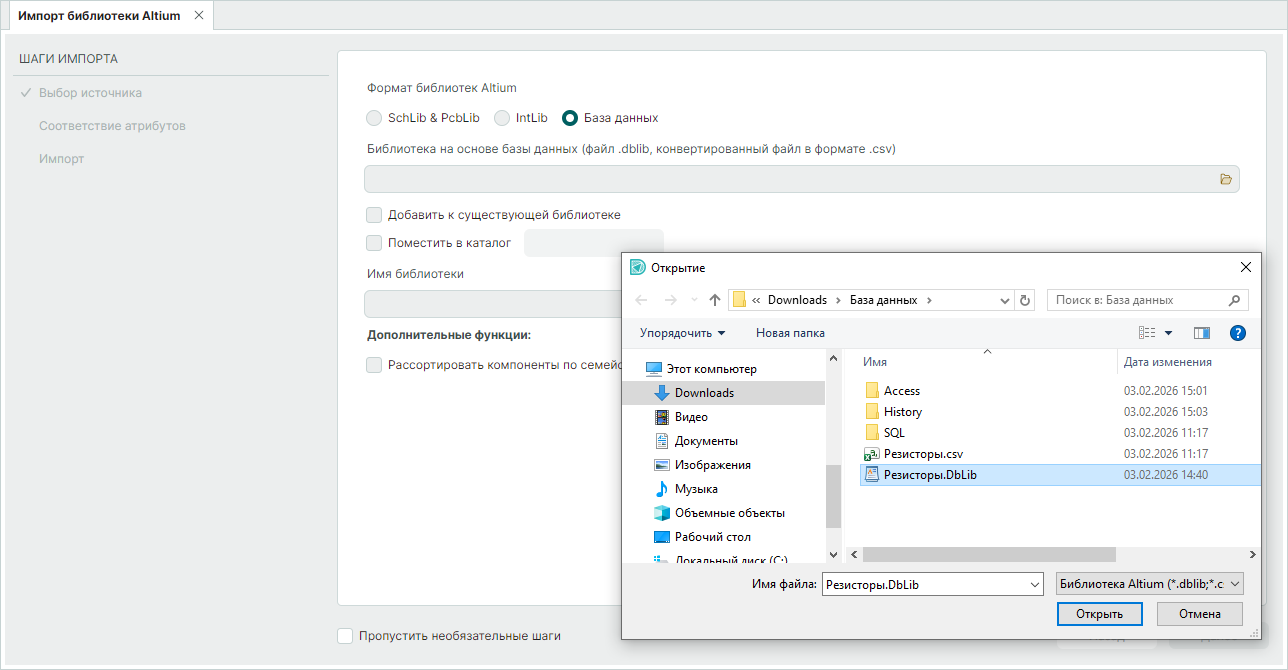Click the Отмена button

click(1199, 614)
